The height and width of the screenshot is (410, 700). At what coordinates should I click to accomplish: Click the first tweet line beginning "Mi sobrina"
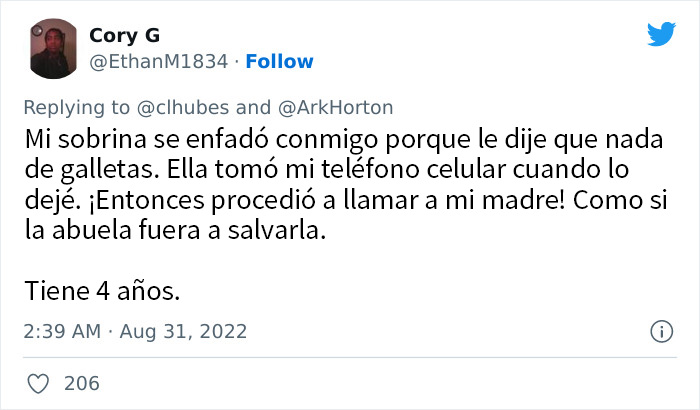point(344,139)
